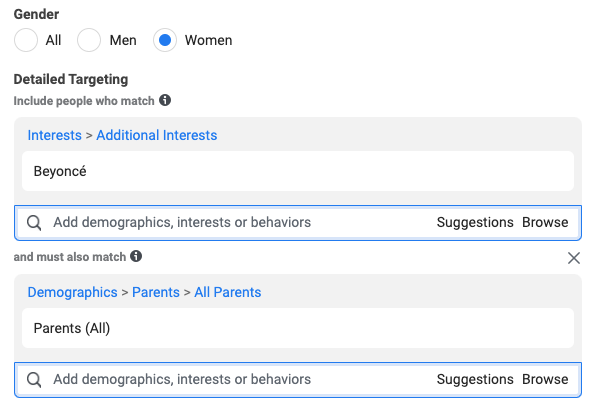Click the search magnifier in first targeting field
Screen dimensions: 593x405
pos(34,223)
